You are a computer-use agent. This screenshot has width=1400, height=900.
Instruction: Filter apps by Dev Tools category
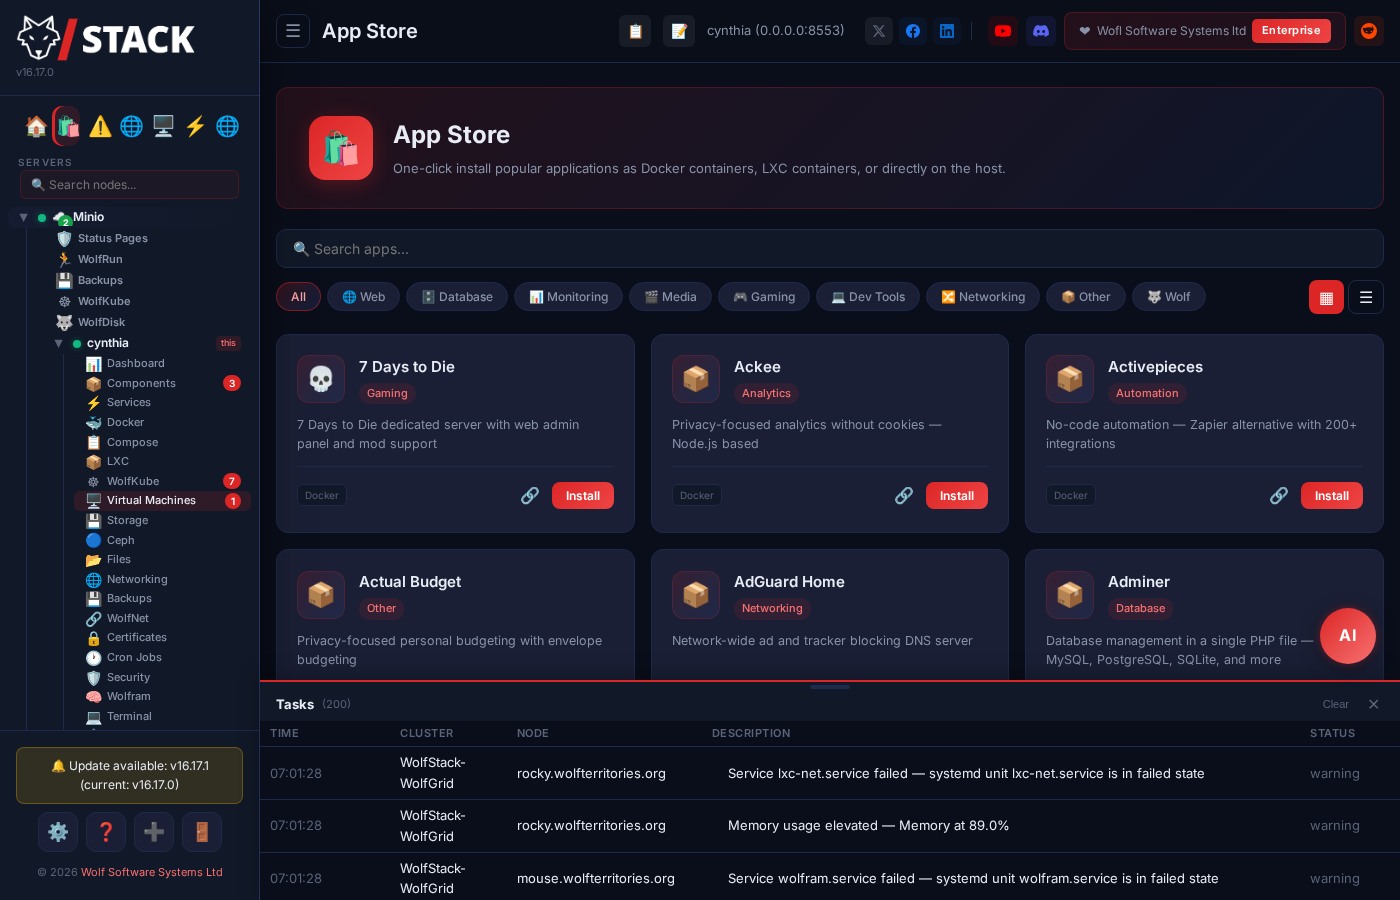click(868, 297)
